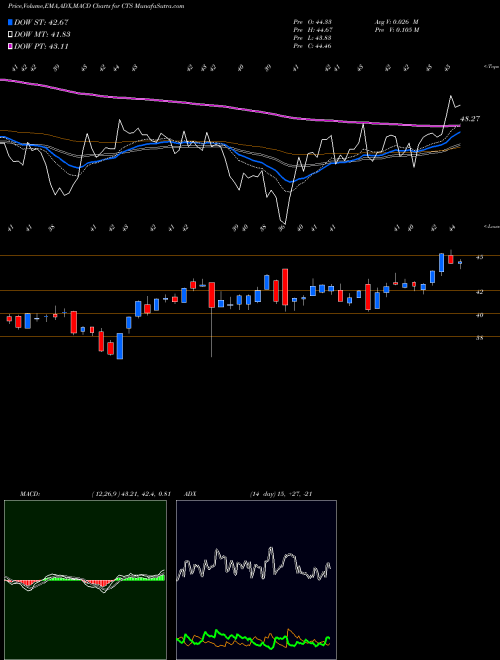Click the 'Pre H: 44.67' value
Viewport: 500px width, 660px height.
point(312,30)
